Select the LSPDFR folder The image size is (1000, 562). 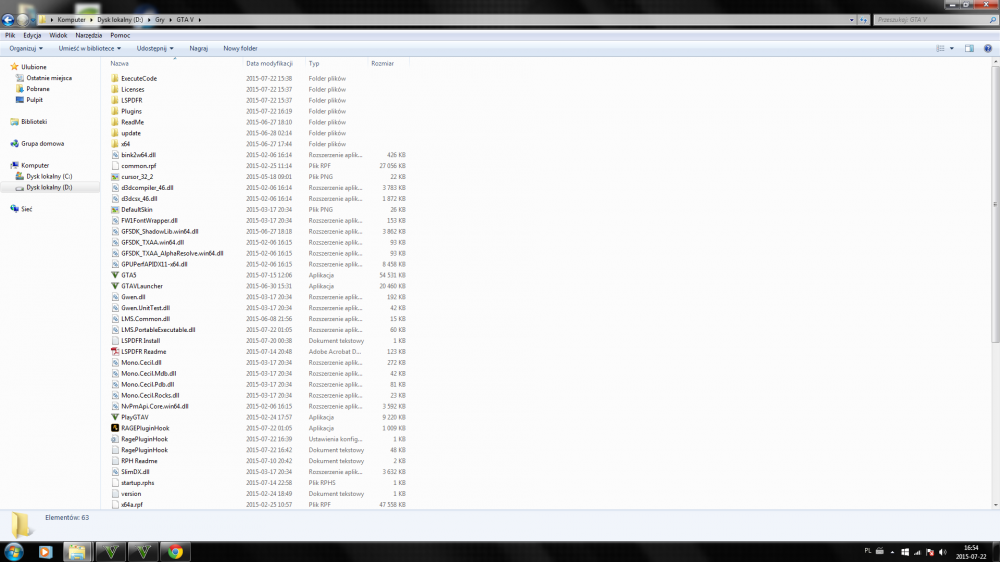click(131, 100)
